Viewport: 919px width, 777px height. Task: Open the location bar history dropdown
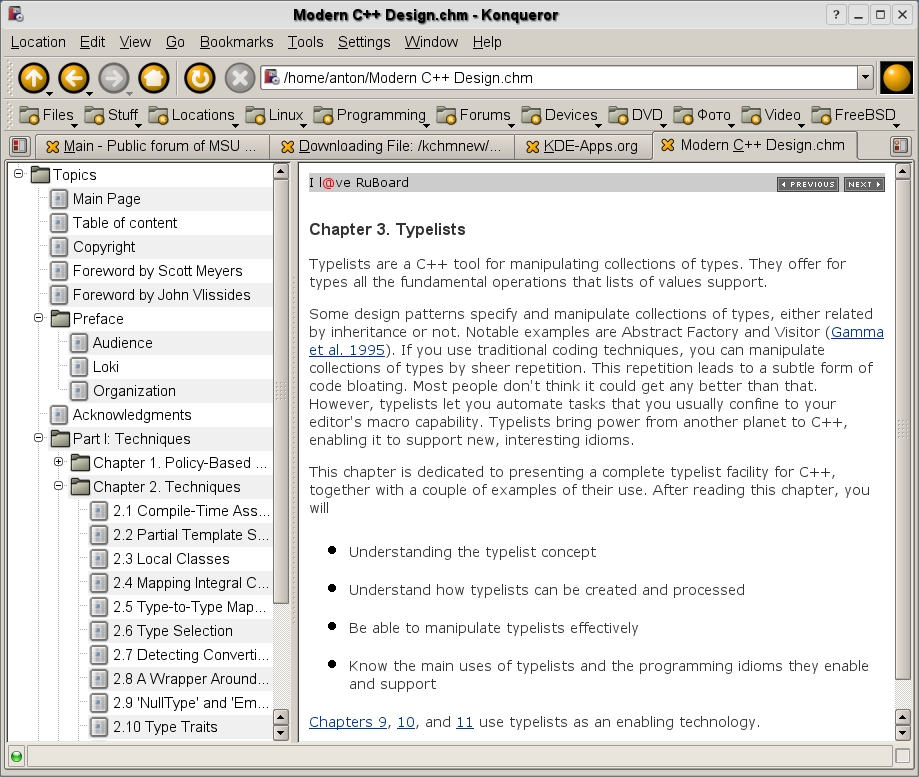click(x=865, y=77)
